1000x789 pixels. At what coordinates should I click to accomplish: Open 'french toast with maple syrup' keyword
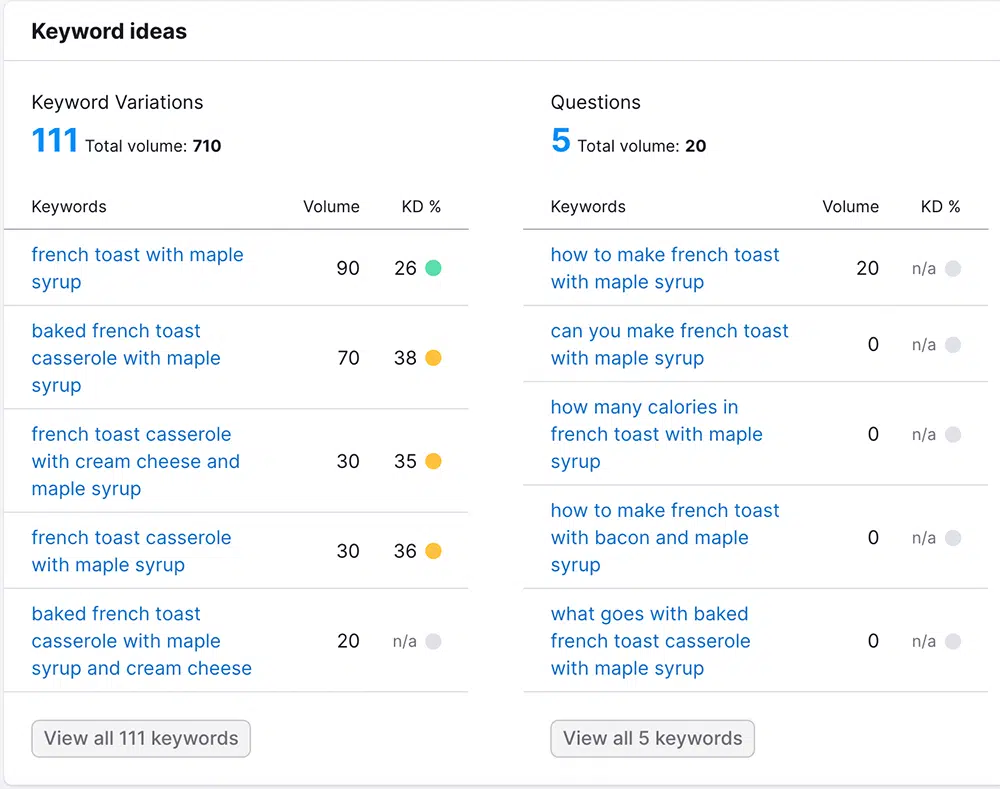pyautogui.click(x=137, y=268)
